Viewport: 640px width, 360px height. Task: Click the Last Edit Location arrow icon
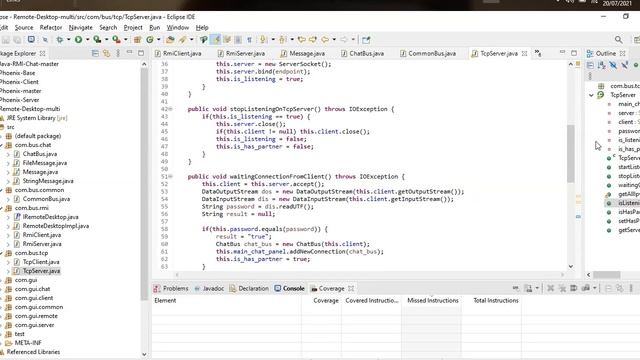(x=302, y=40)
